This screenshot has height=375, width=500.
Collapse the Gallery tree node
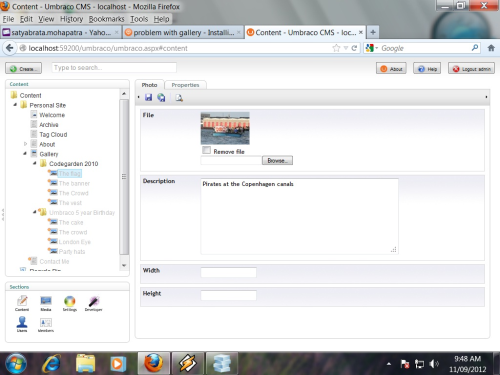25,154
